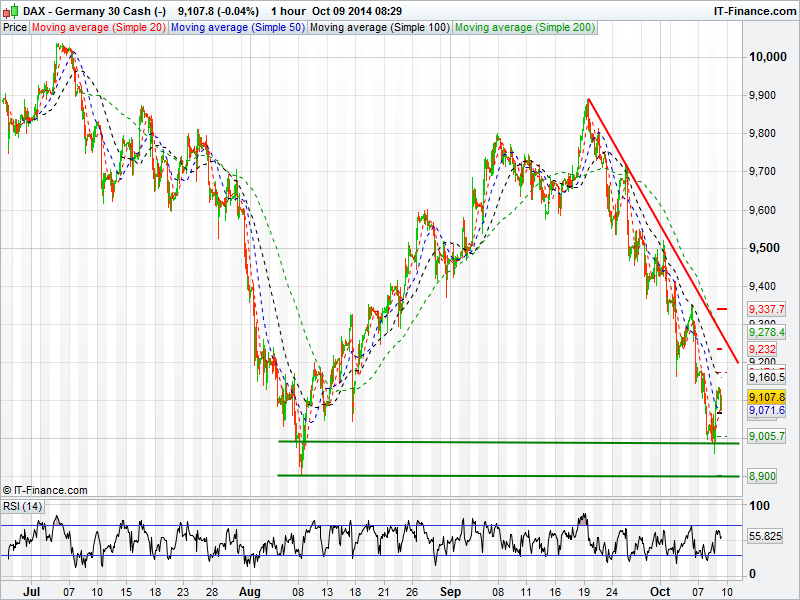Click the red 9,337.7 price label

[x=767, y=311]
